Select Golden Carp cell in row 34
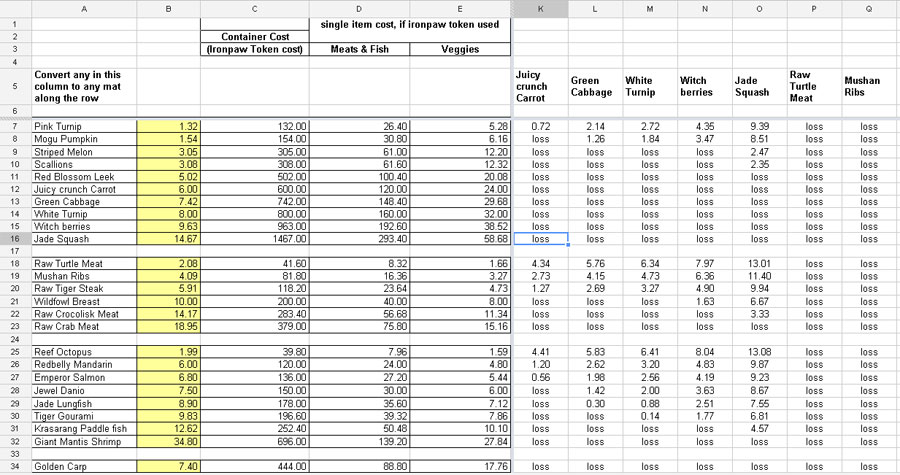 click(x=84, y=466)
